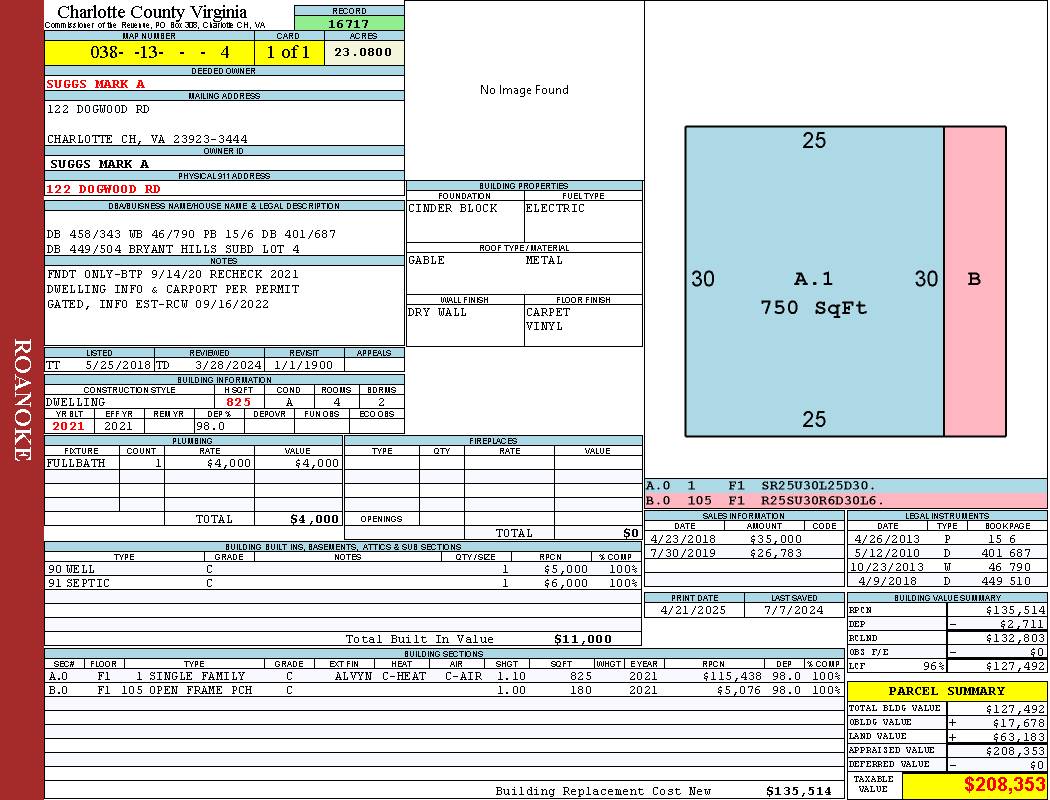Select the blue A.1 750 SqFt sketch section
Image resolution: width=1050 pixels, height=800 pixels.
coord(814,281)
